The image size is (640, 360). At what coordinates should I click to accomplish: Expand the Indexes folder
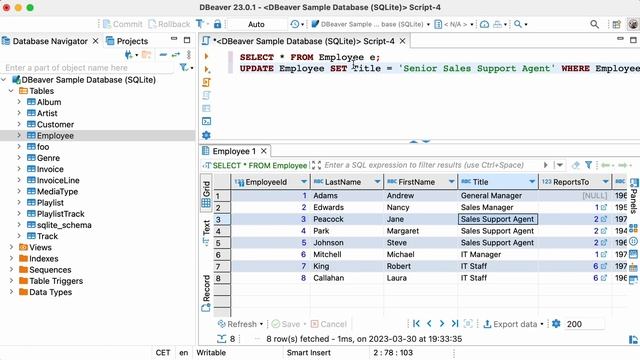click(x=11, y=258)
